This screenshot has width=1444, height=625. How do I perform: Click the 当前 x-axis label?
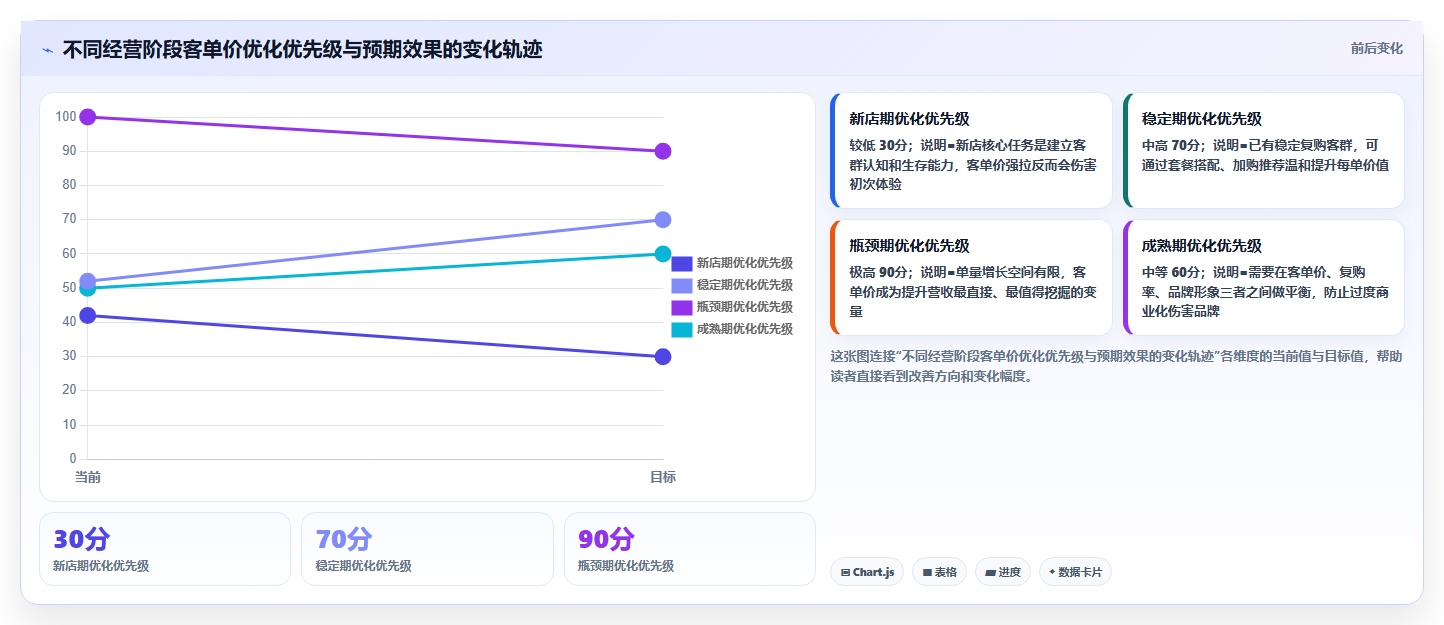click(88, 478)
